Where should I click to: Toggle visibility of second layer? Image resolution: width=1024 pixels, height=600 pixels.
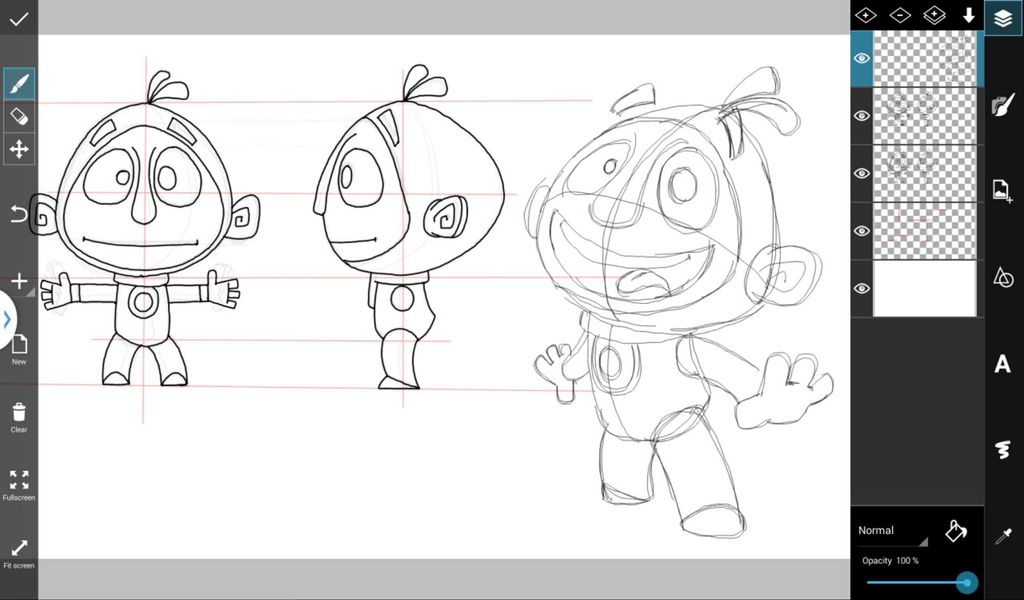click(862, 116)
